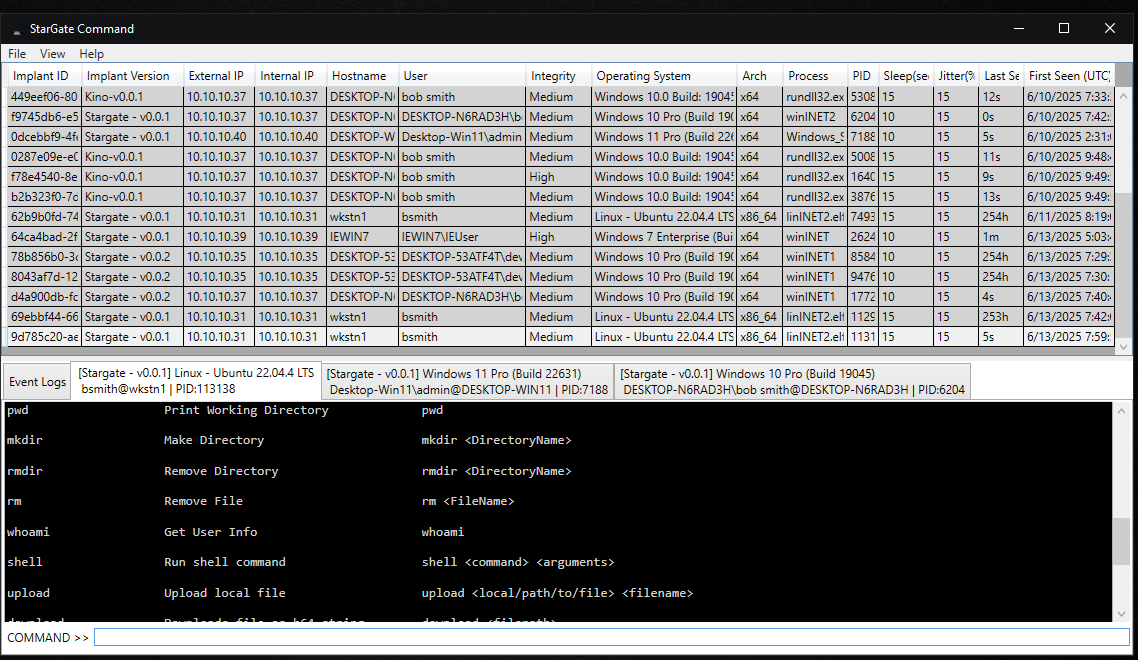Select implant row 9d785c20-ae
This screenshot has height=660, width=1138.
[x=560, y=337]
